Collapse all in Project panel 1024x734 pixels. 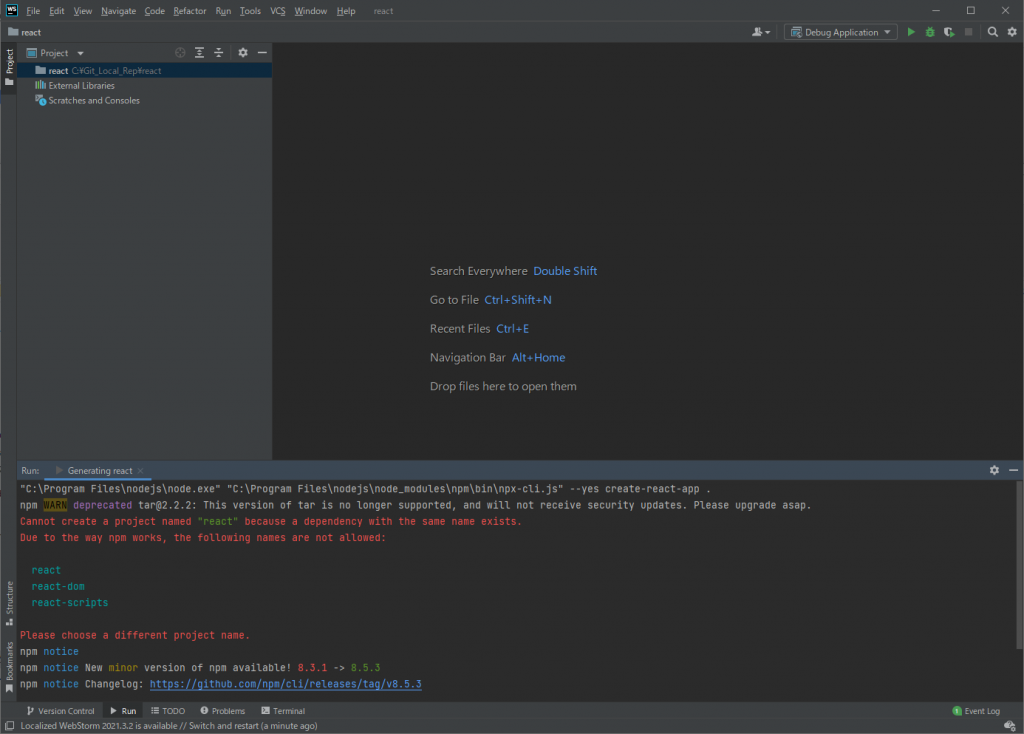click(219, 53)
